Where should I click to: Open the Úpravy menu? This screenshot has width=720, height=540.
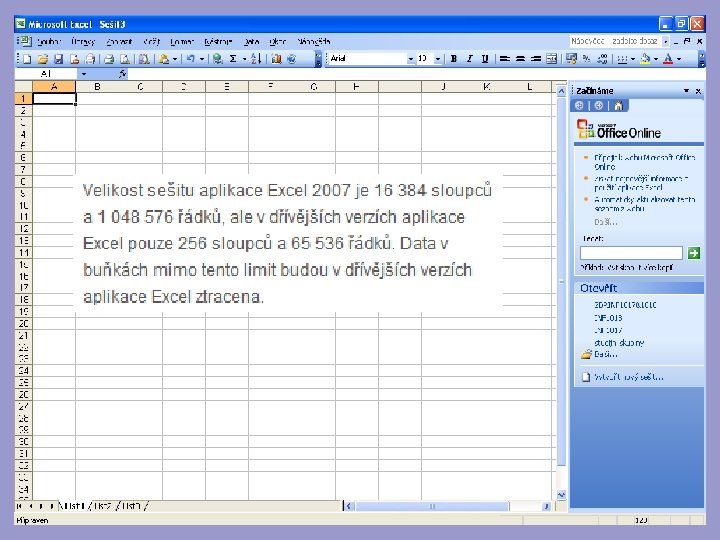point(83,42)
